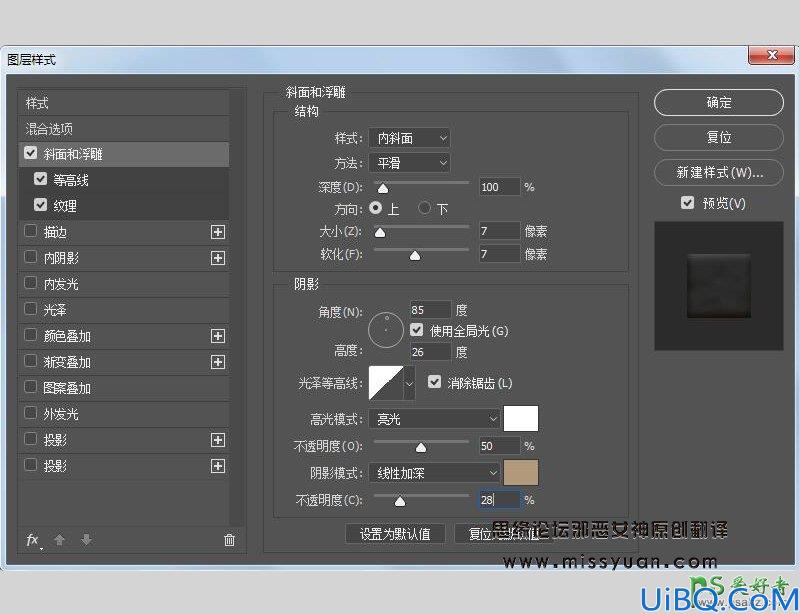The image size is (800, 614).
Task: Click shadow opacity field showing 28
Action: [x=499, y=500]
